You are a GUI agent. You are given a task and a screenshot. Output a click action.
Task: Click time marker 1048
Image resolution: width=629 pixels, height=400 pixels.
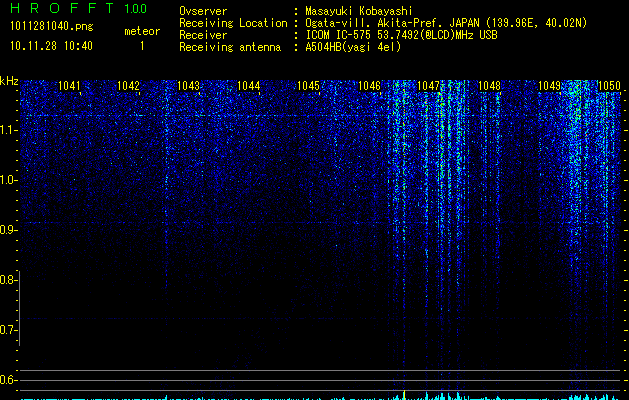point(489,85)
